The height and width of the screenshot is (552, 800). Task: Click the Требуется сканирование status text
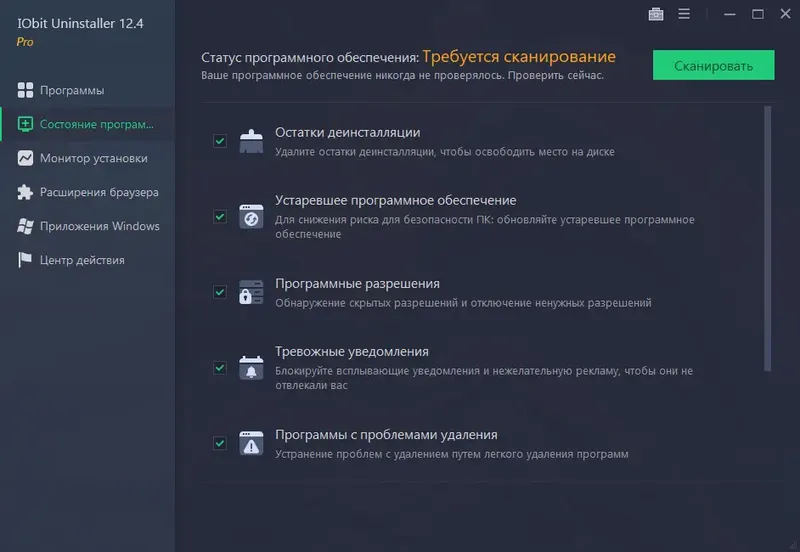pos(519,56)
